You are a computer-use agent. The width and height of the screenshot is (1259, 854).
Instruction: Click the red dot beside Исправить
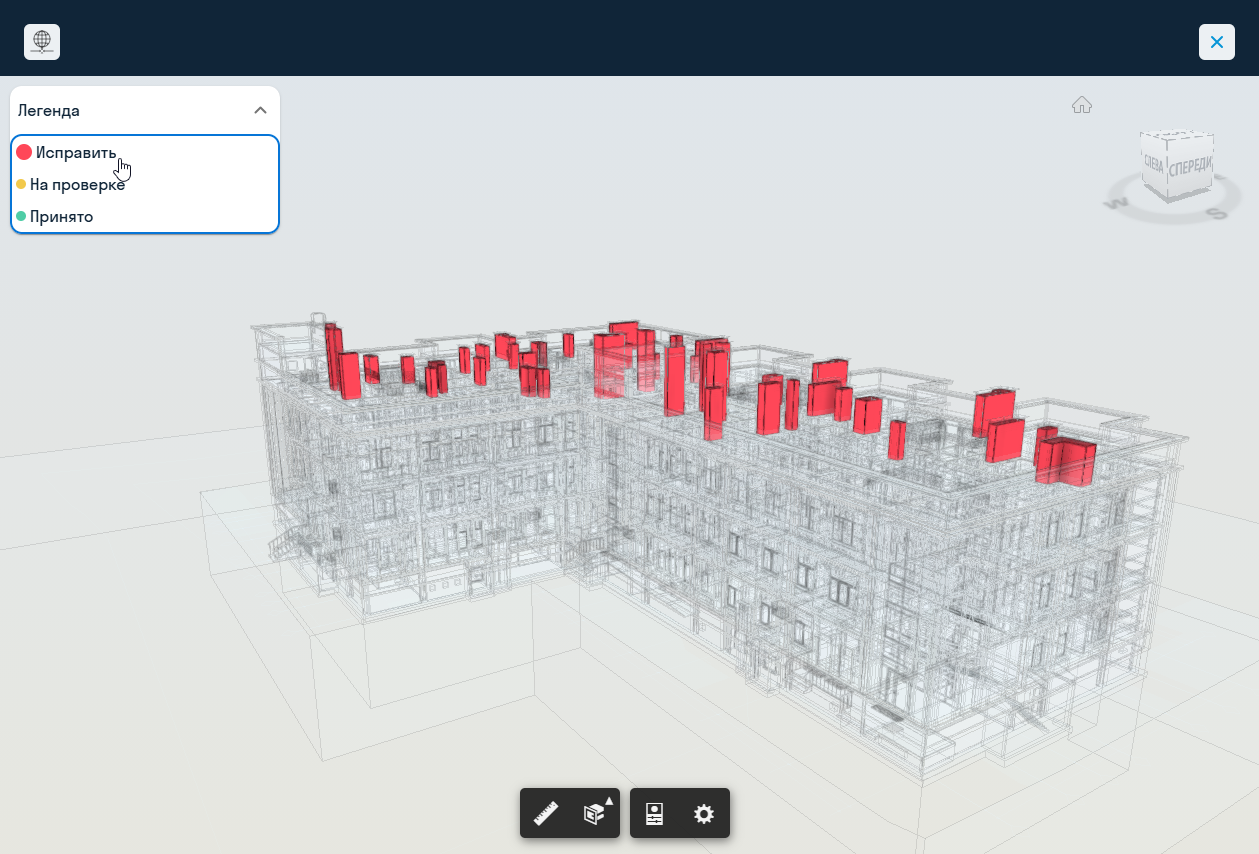[x=24, y=152]
